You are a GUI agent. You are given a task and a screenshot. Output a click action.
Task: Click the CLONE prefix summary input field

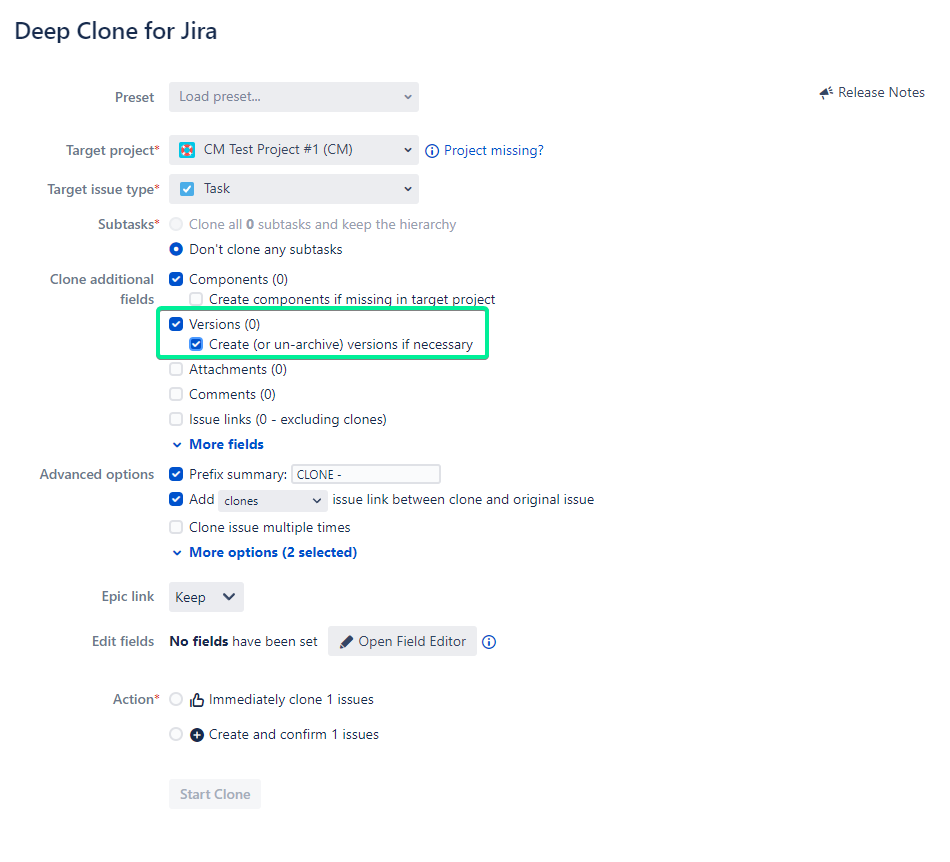click(365, 474)
